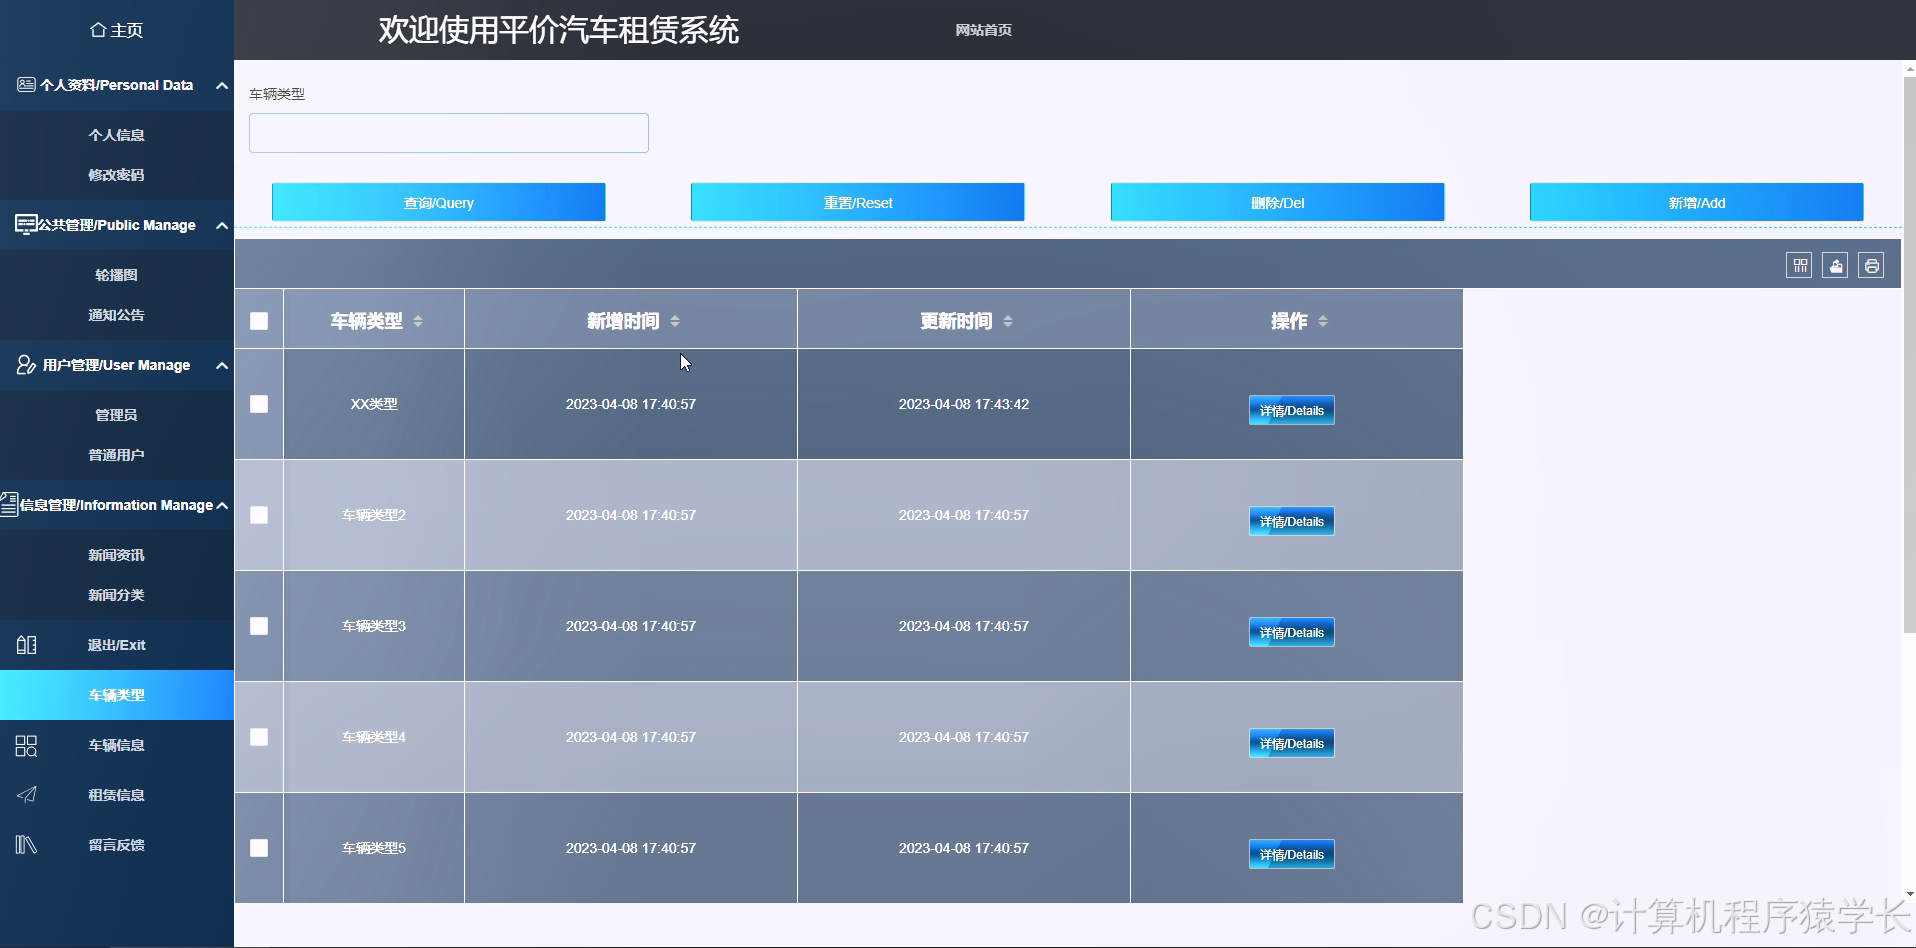Check the checkbox for 车辆类型3 row

259,626
